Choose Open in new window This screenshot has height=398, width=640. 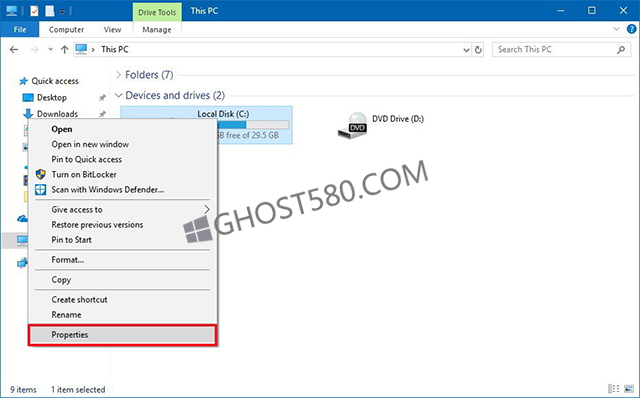[122, 144]
